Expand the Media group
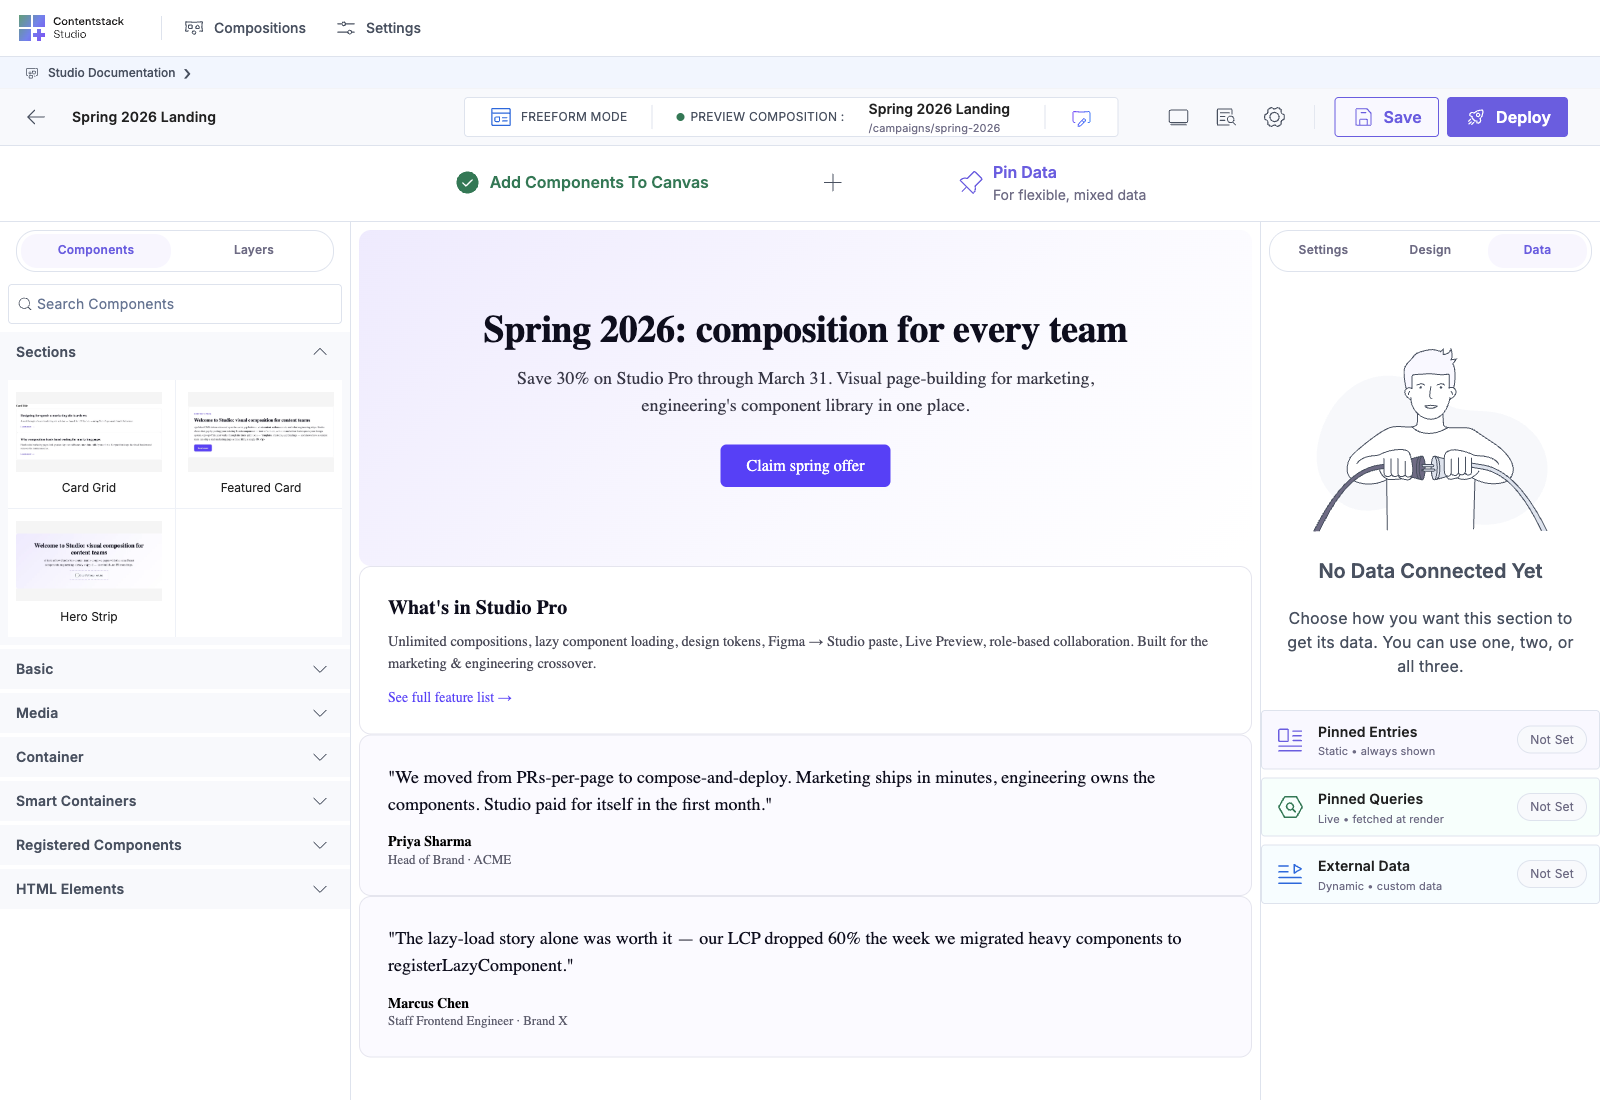The width and height of the screenshot is (1600, 1100). [x=320, y=713]
